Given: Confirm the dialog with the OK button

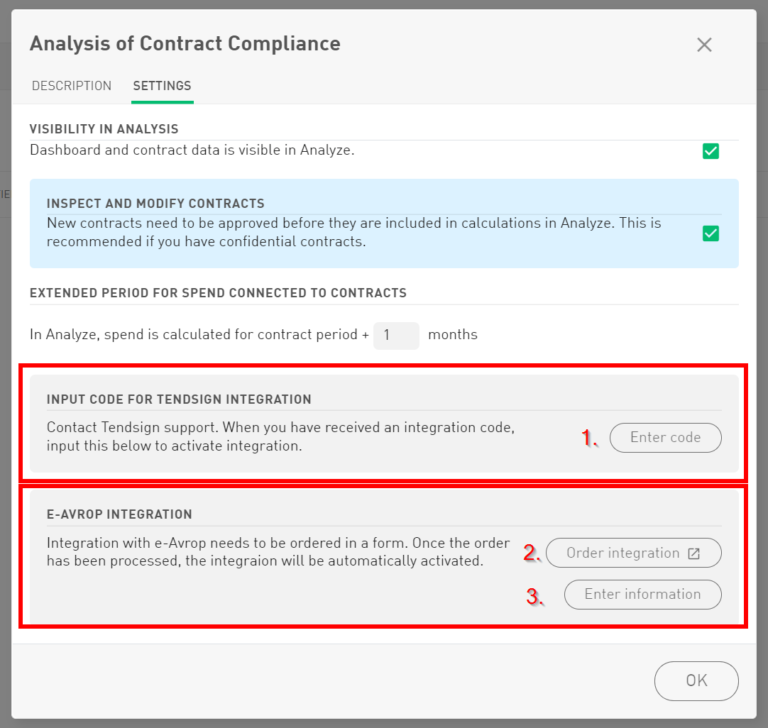Looking at the screenshot, I should coord(696,681).
